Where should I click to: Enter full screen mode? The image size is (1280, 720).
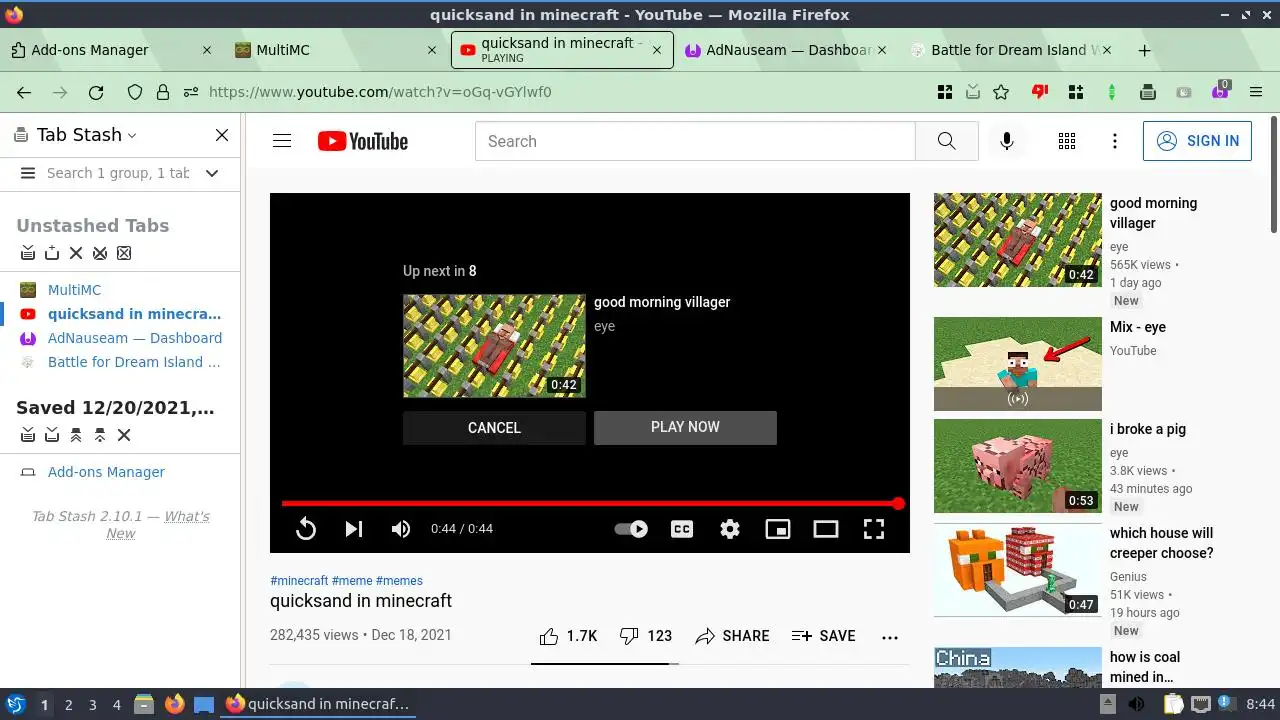point(874,529)
